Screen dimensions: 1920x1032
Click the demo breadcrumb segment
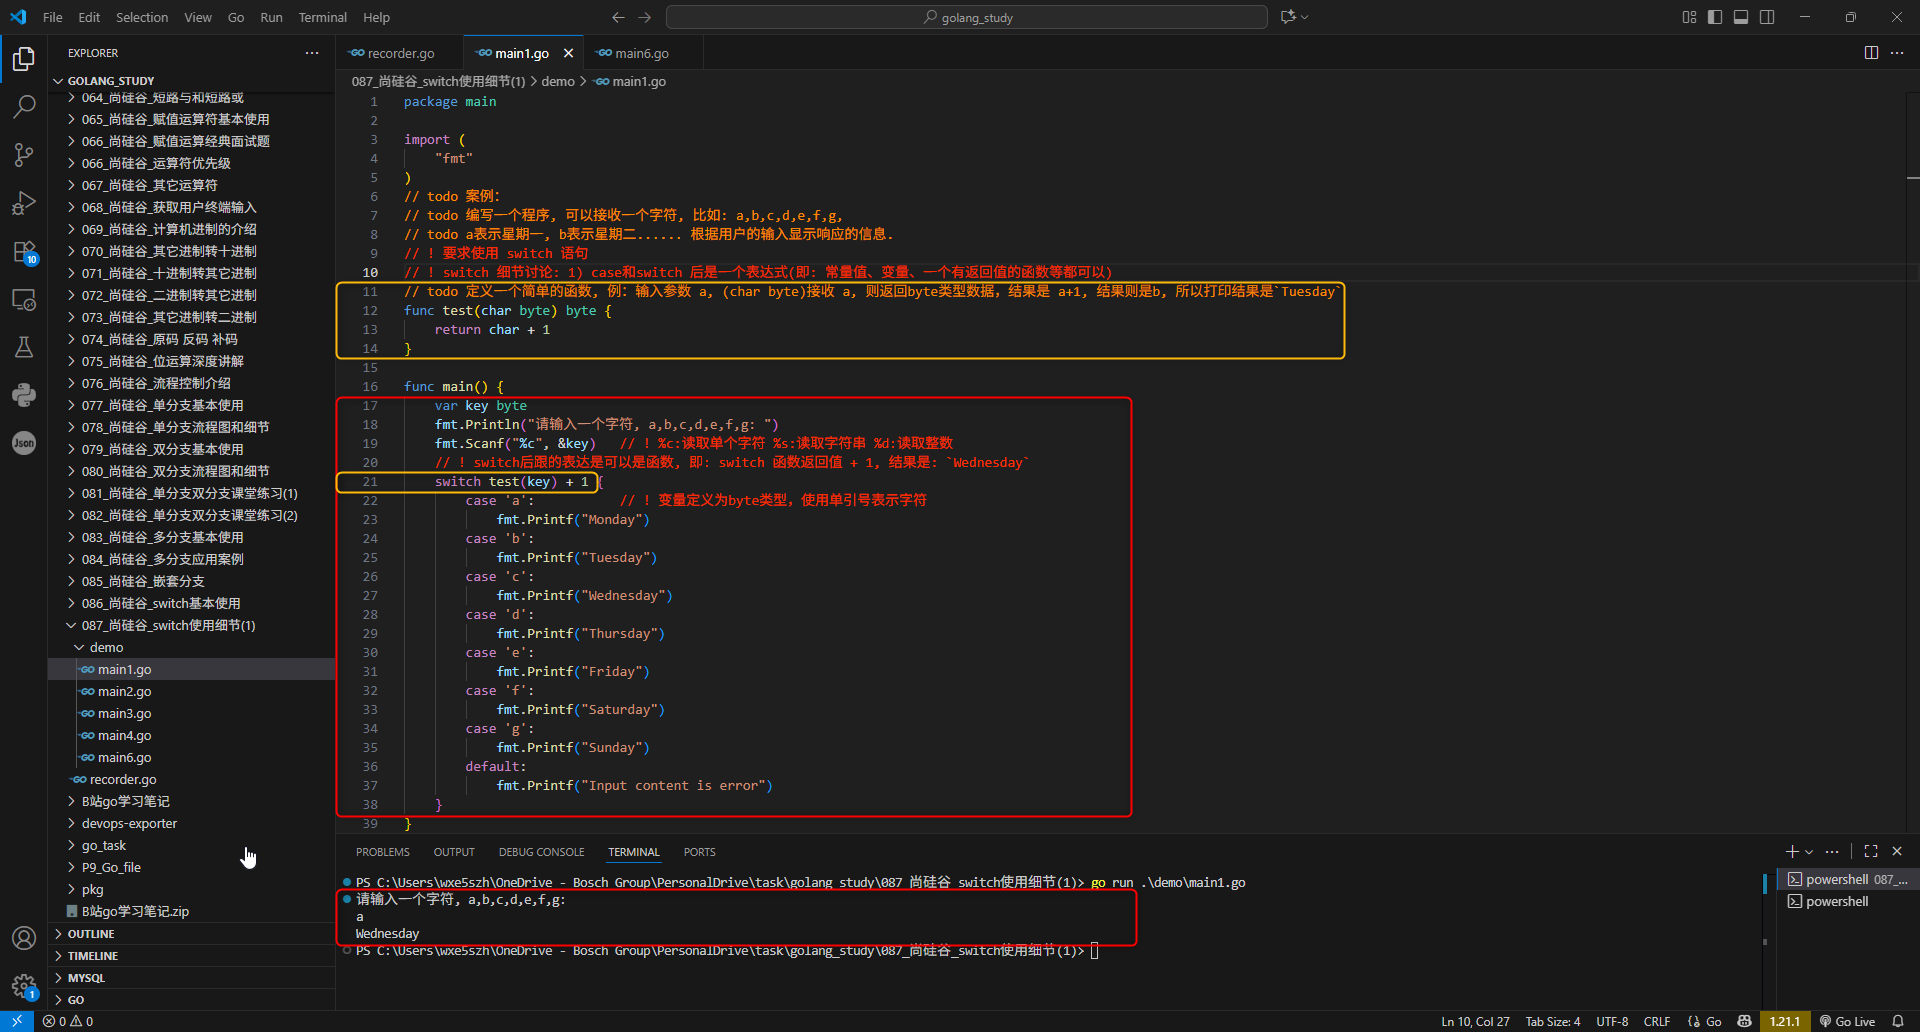tap(558, 82)
